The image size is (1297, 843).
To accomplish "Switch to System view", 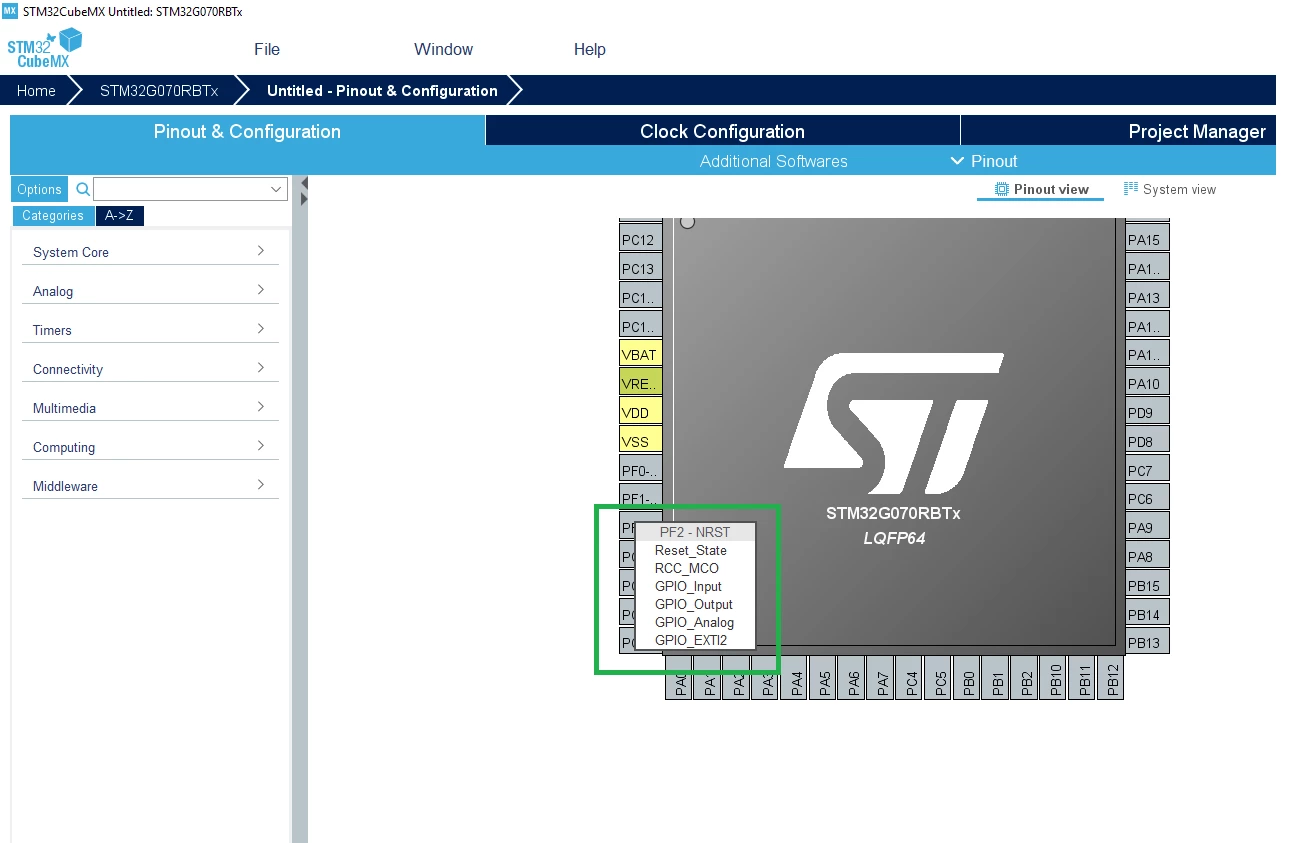I will point(1170,189).
